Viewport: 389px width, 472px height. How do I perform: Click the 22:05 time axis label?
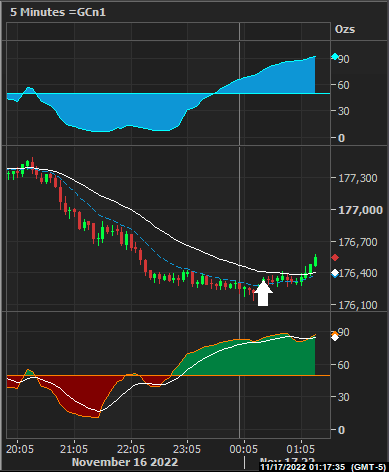(131, 449)
